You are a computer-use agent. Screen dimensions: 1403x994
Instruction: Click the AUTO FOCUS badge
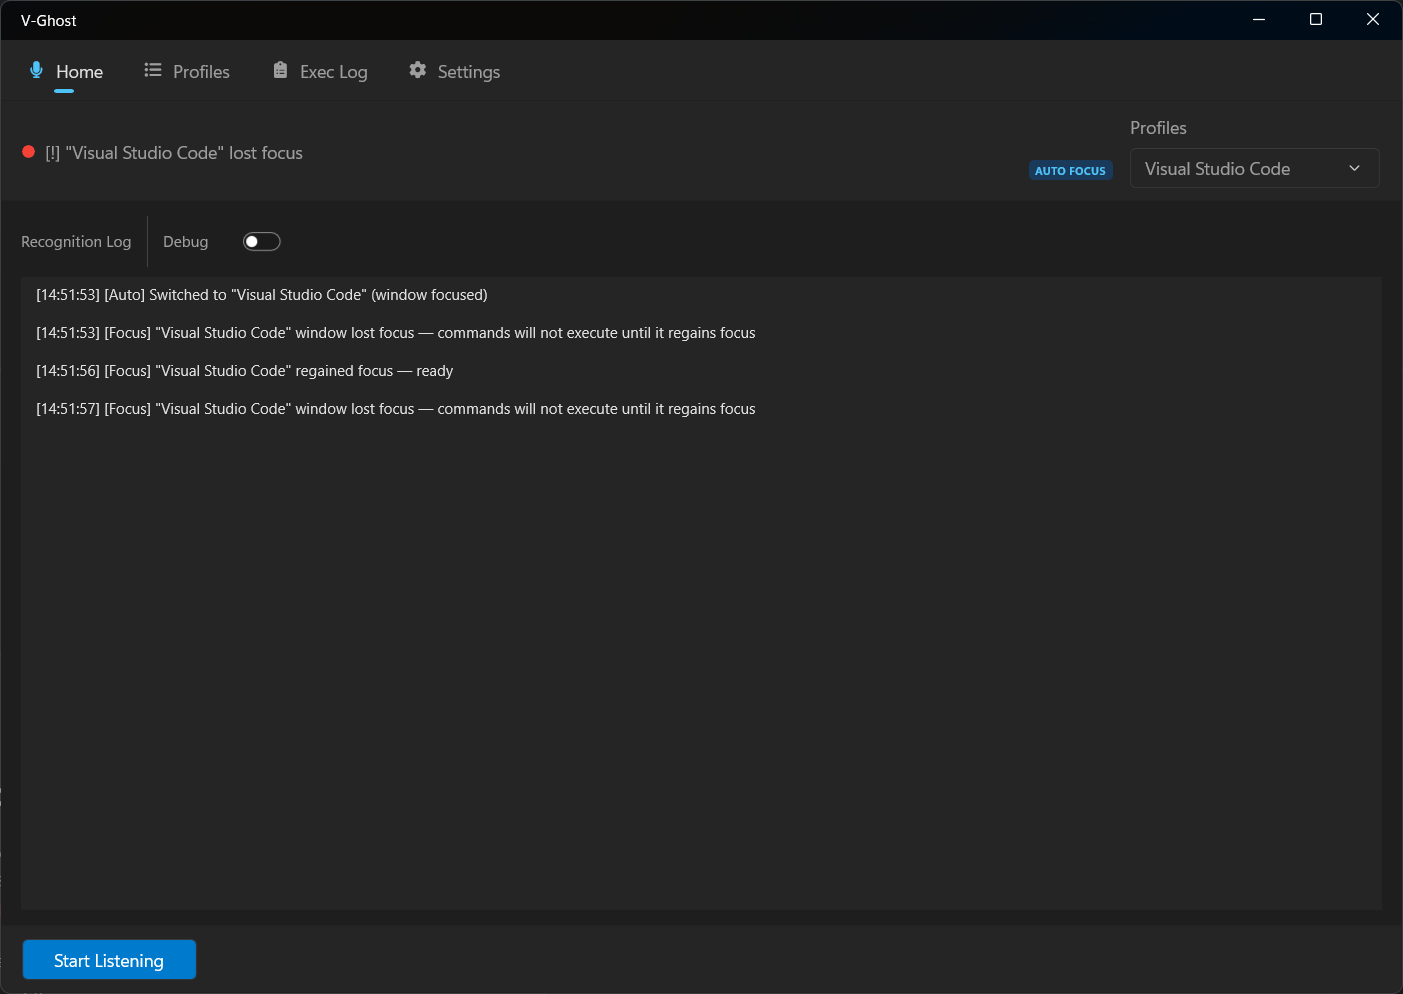1070,171
